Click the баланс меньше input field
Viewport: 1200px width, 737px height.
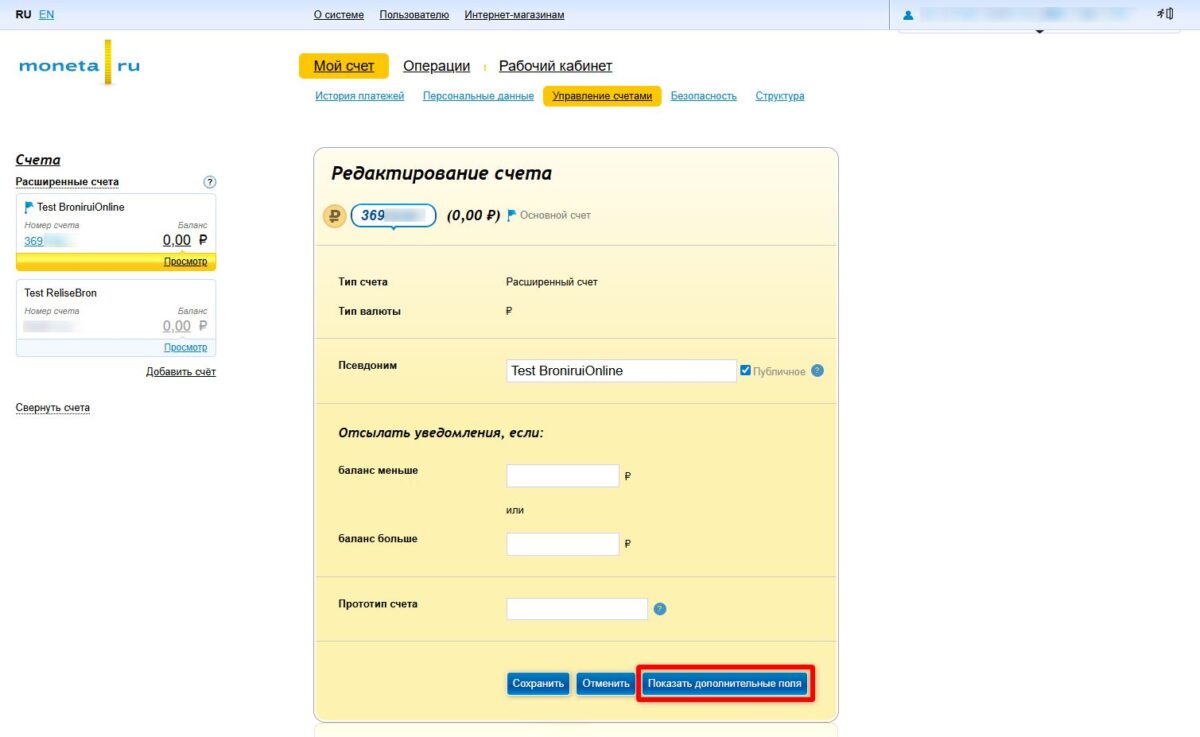click(x=563, y=476)
